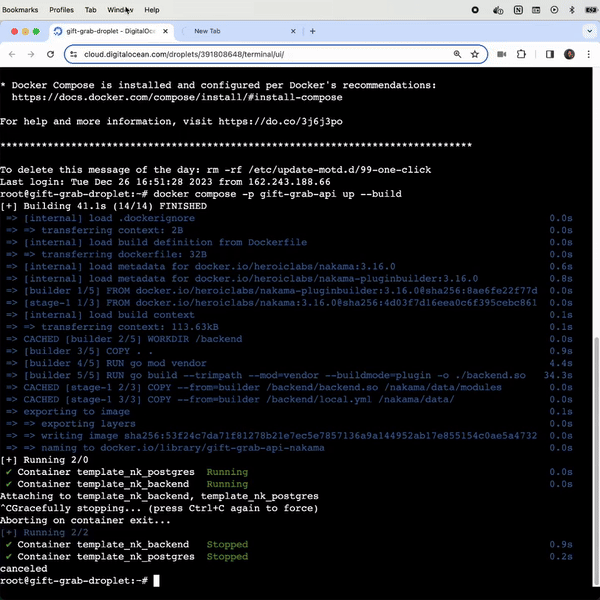
Task: Open a new browser tab
Action: [x=313, y=31]
